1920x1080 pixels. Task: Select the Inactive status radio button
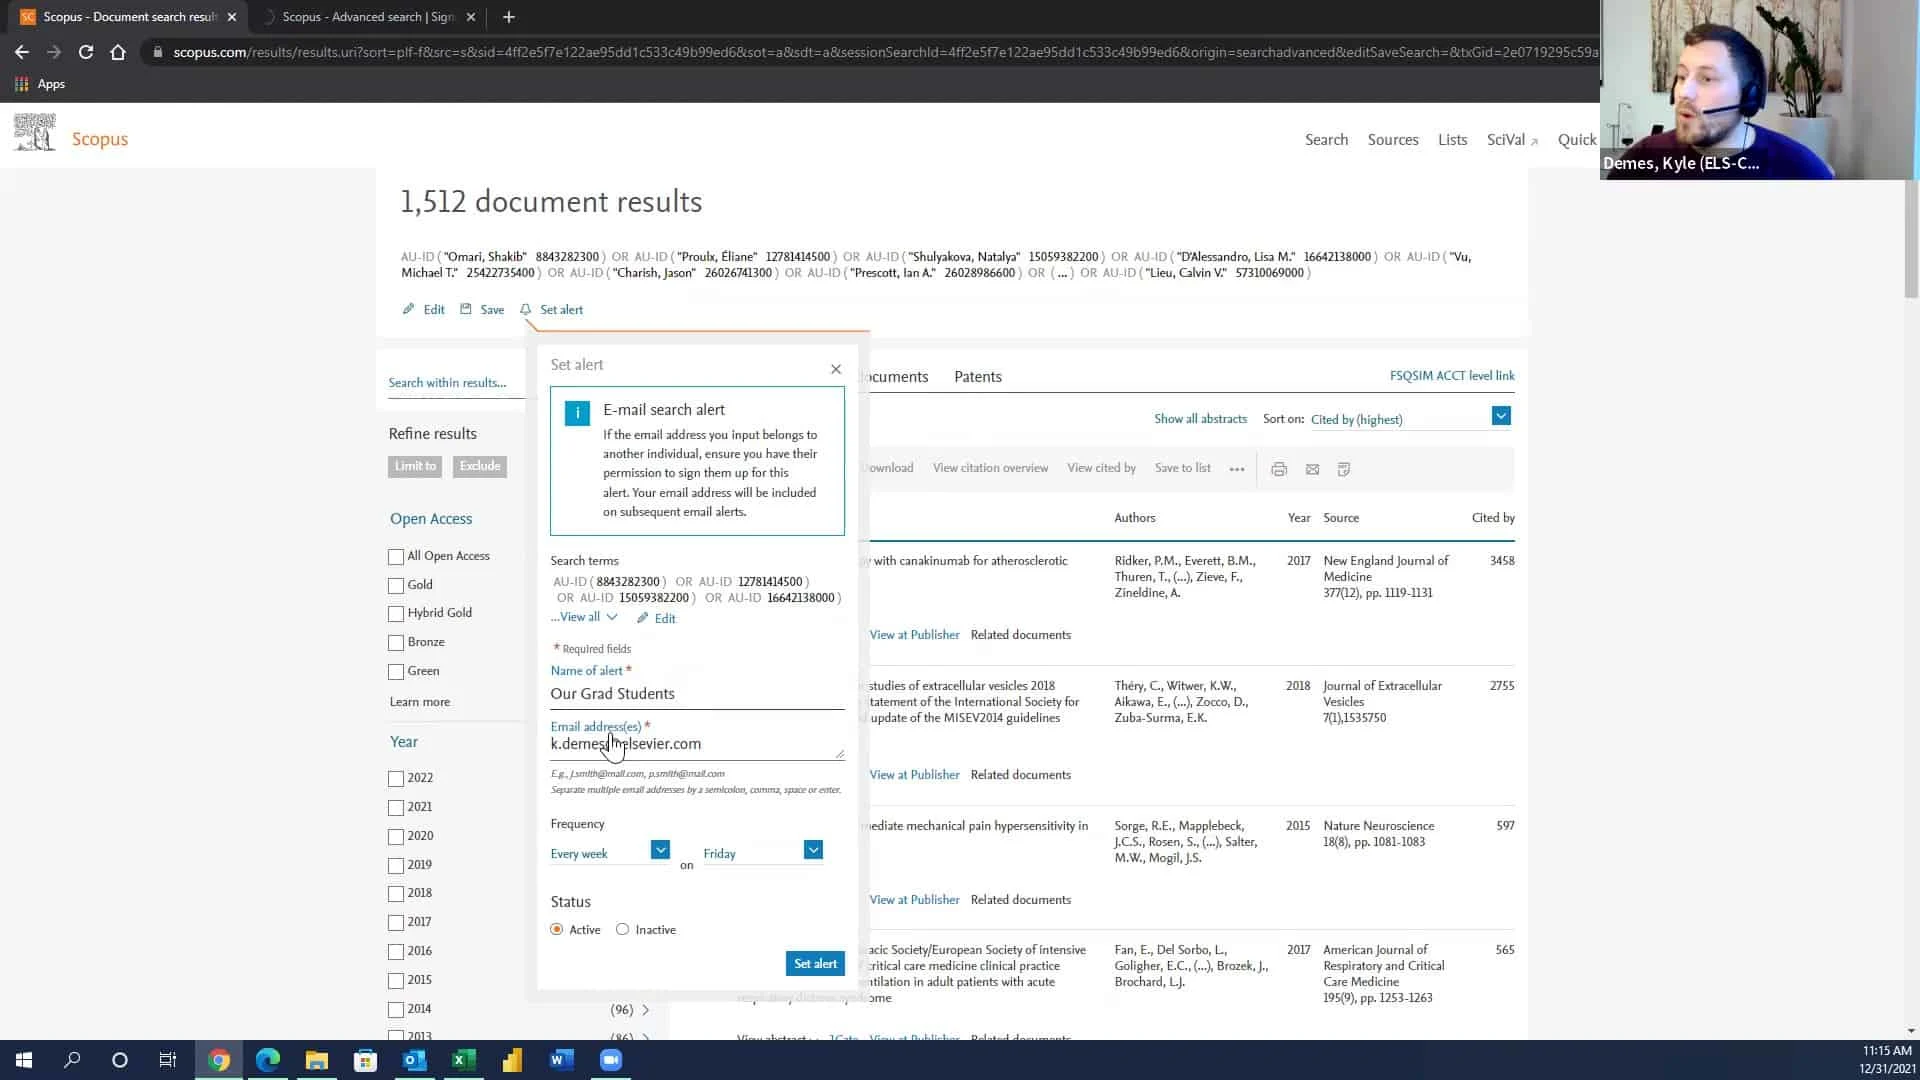623,929
